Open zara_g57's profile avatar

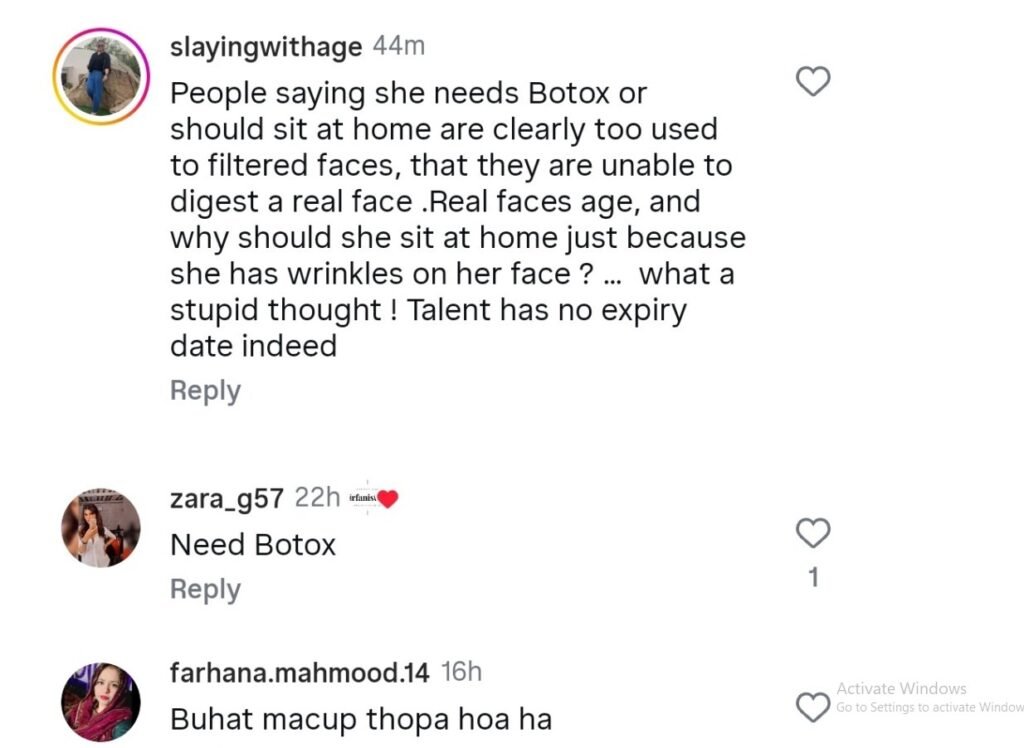[101, 527]
